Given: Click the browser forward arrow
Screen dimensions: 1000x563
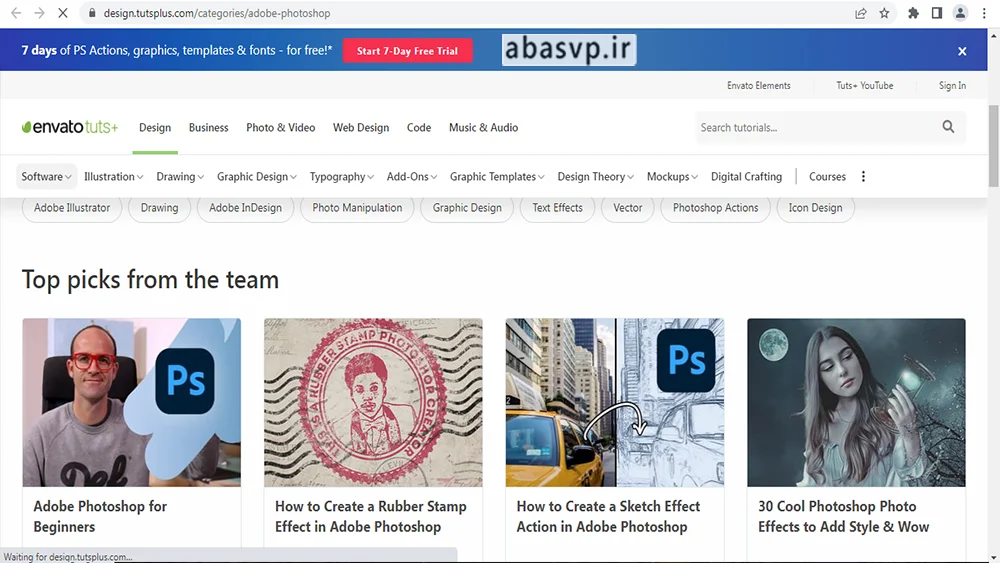Looking at the screenshot, I should click(40, 13).
